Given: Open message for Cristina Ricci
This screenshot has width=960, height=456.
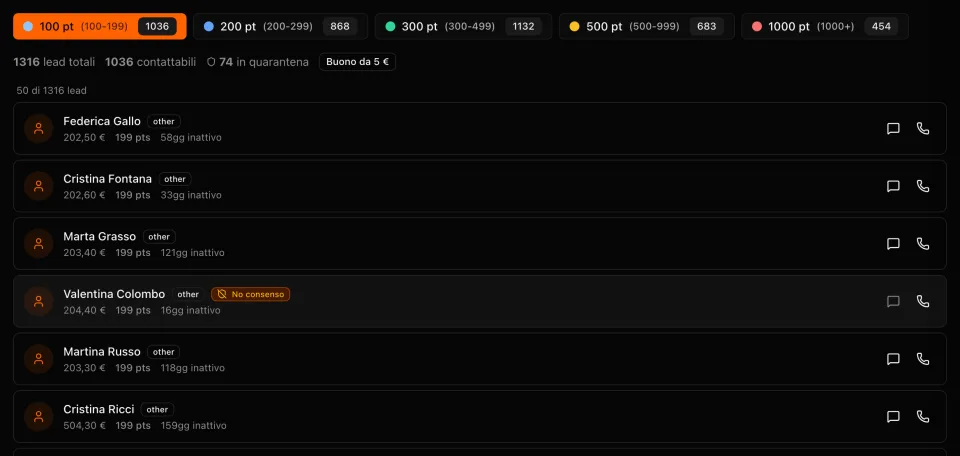Looking at the screenshot, I should pyautogui.click(x=893, y=416).
